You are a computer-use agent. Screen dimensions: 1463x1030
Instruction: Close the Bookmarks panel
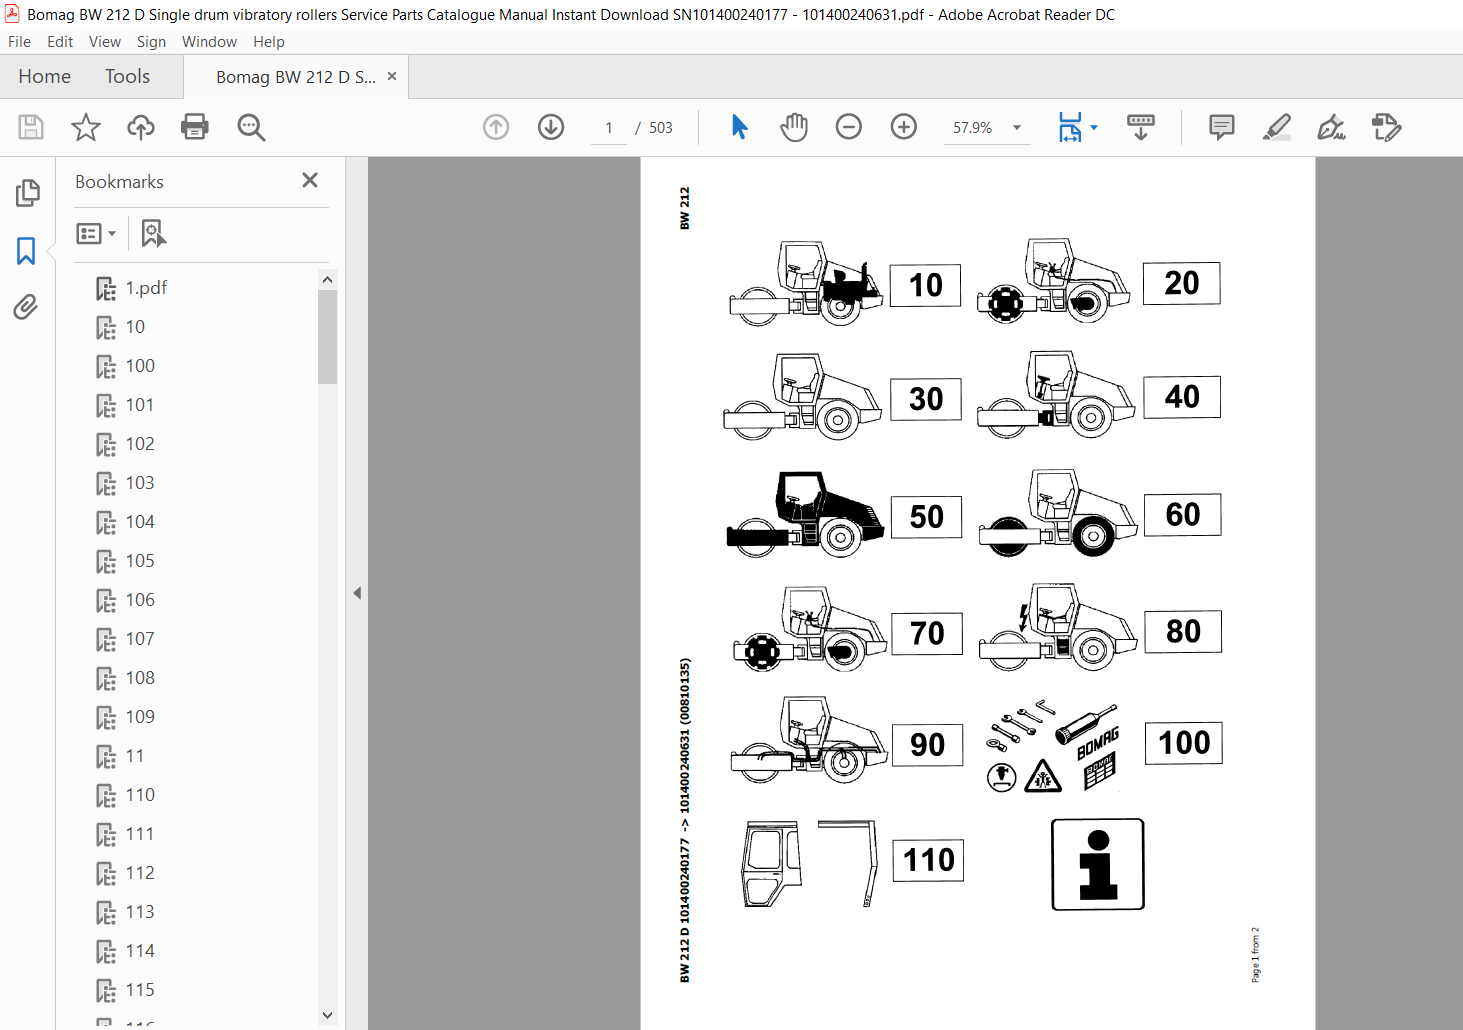coord(310,180)
